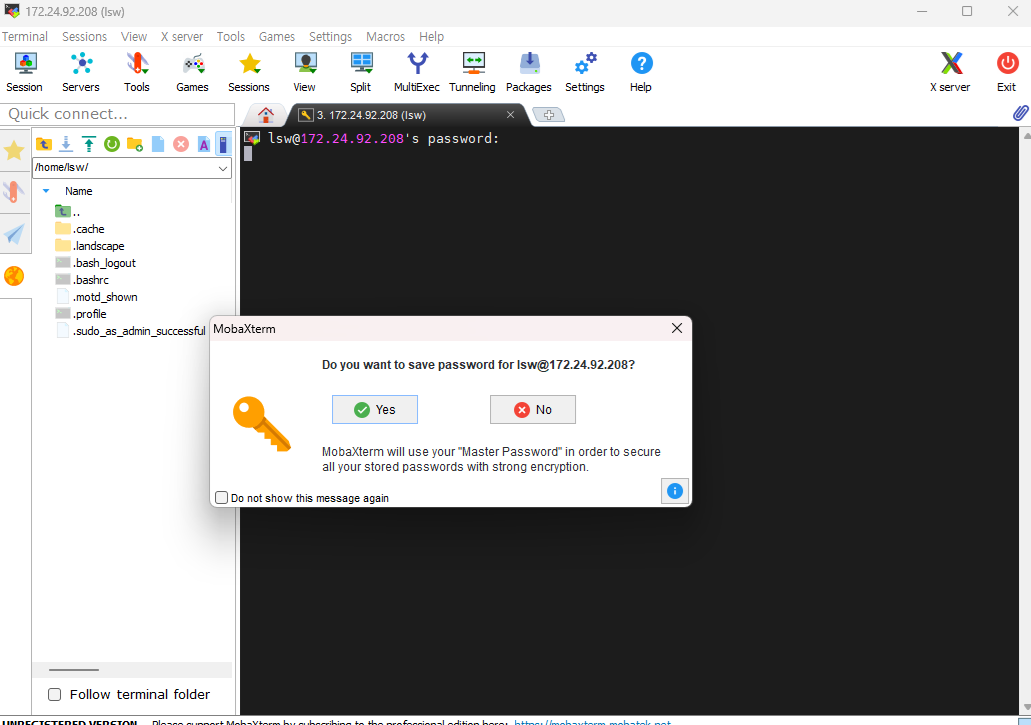Open the Help menu
Viewport: 1031px width, 725px height.
pos(431,37)
